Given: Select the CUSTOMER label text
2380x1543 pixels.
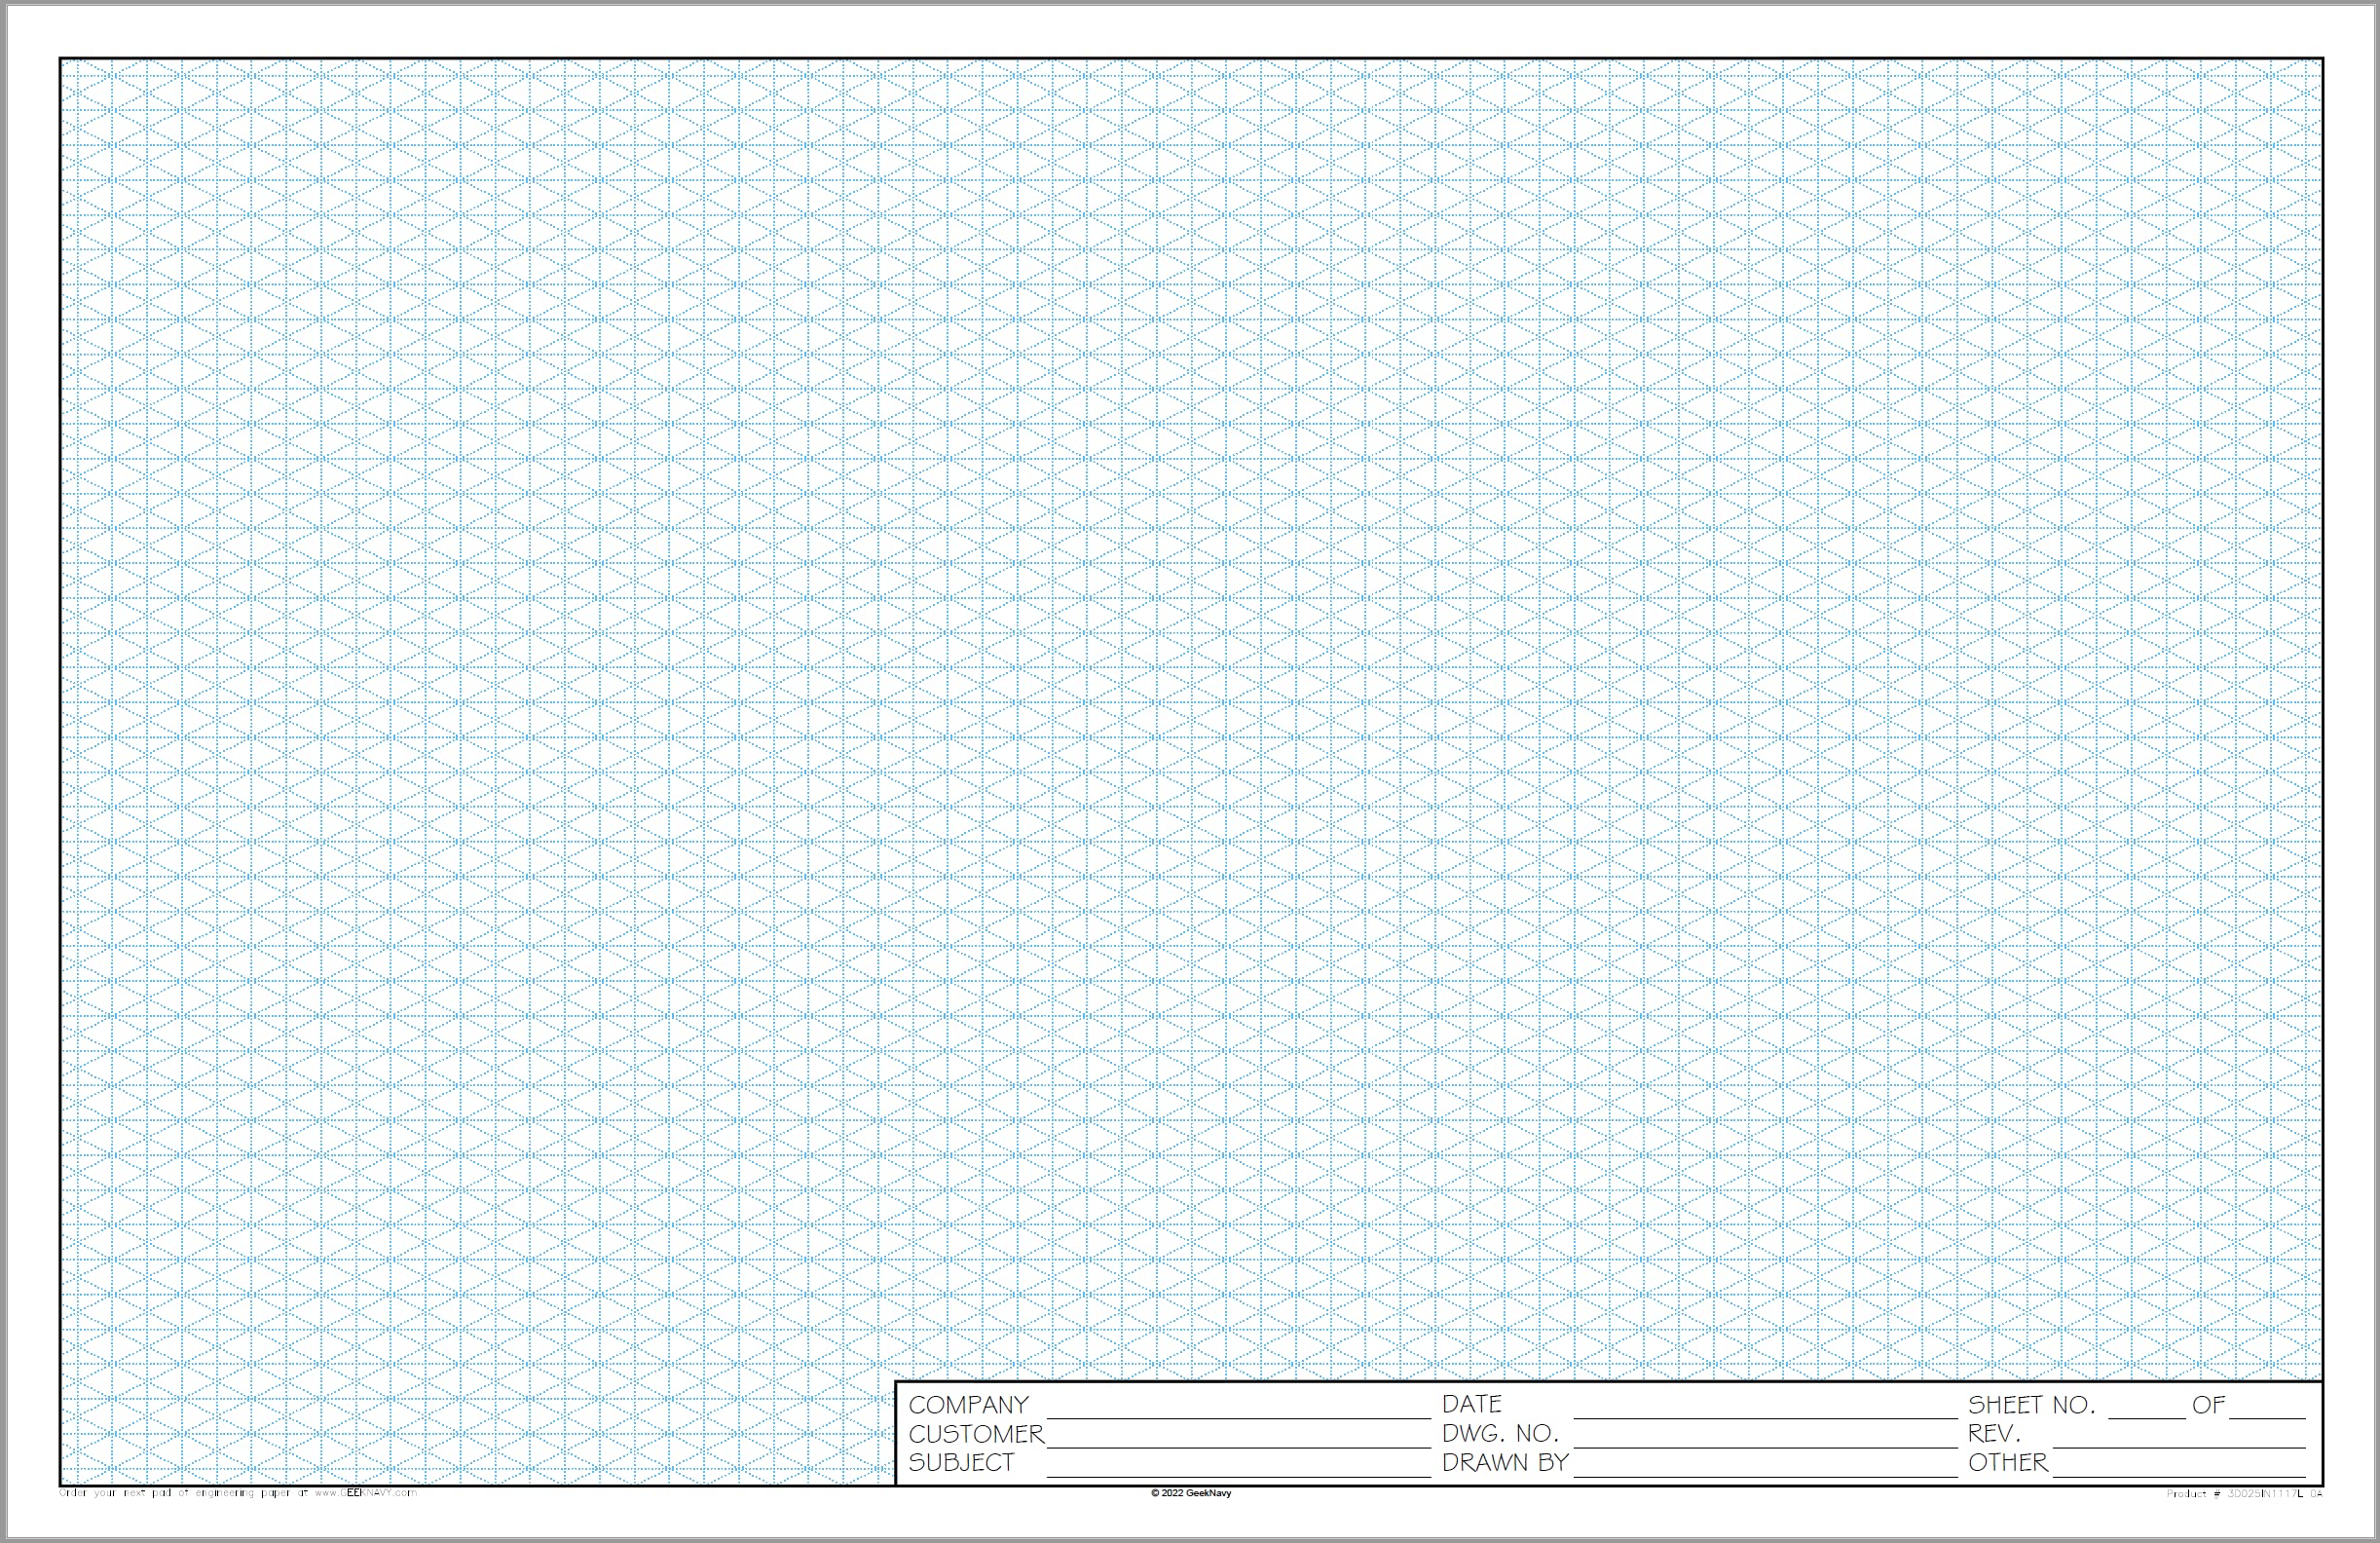Looking at the screenshot, I should (975, 1434).
